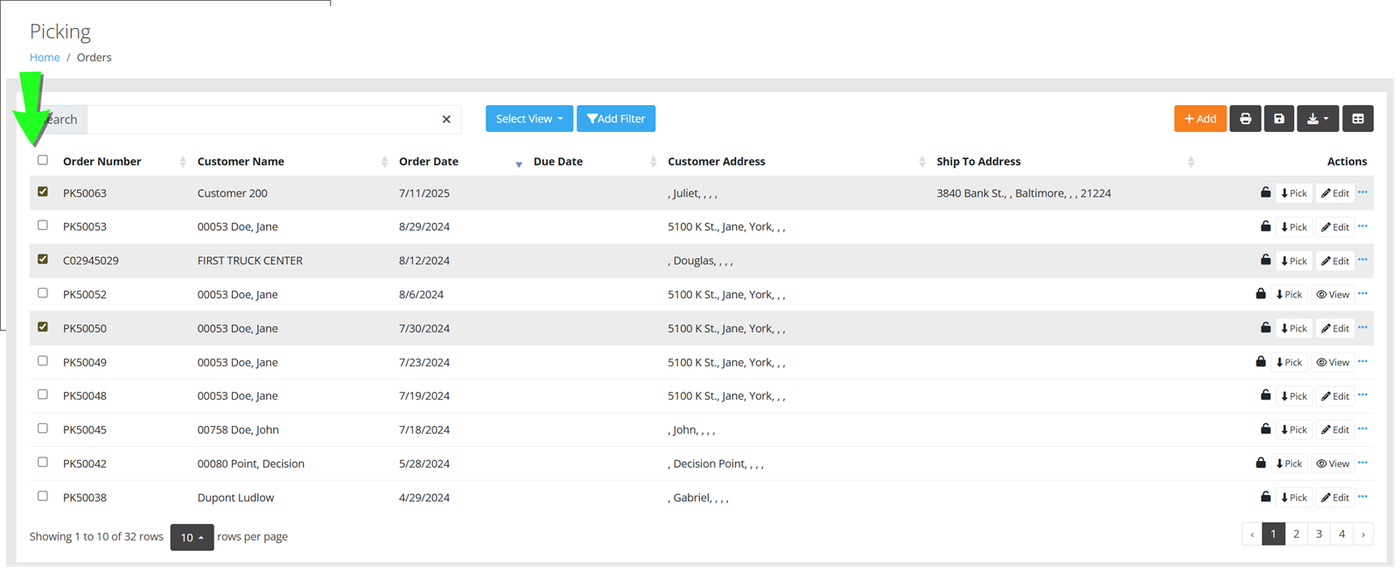Click the lock icon in row PK50050
1400x572 pixels.
pyautogui.click(x=1265, y=328)
